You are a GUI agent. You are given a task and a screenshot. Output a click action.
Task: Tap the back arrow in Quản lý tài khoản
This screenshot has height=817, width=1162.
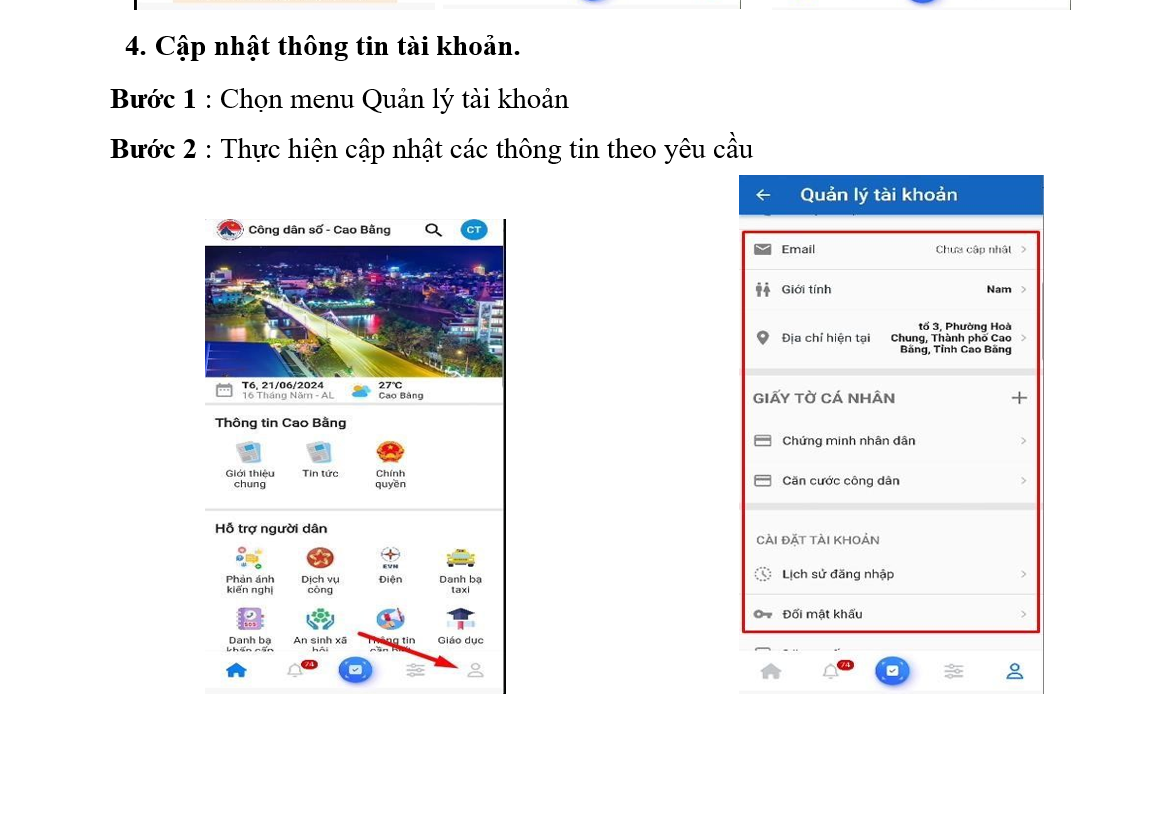763,195
